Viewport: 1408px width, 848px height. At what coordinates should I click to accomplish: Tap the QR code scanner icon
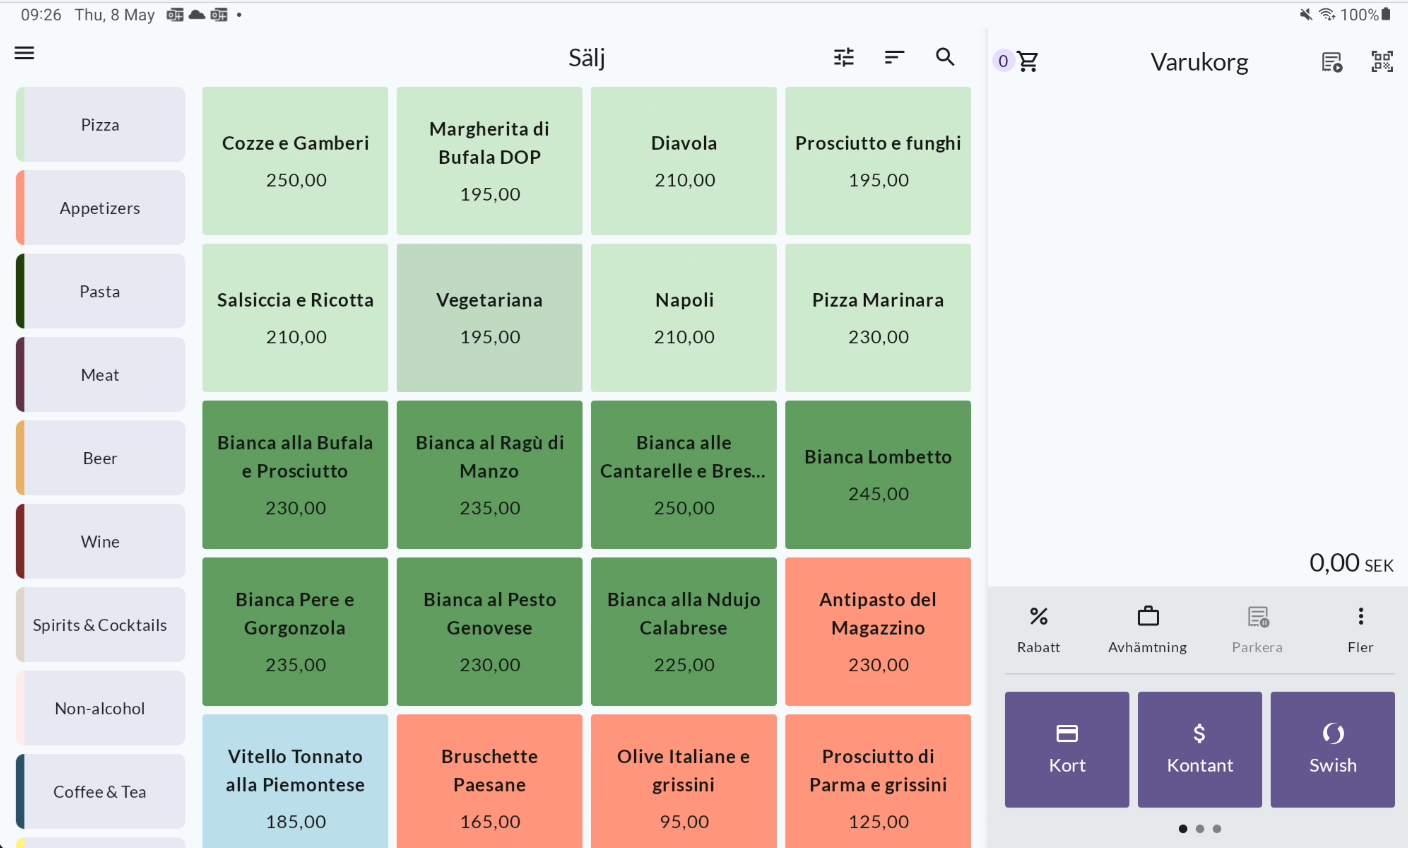[x=1382, y=62]
